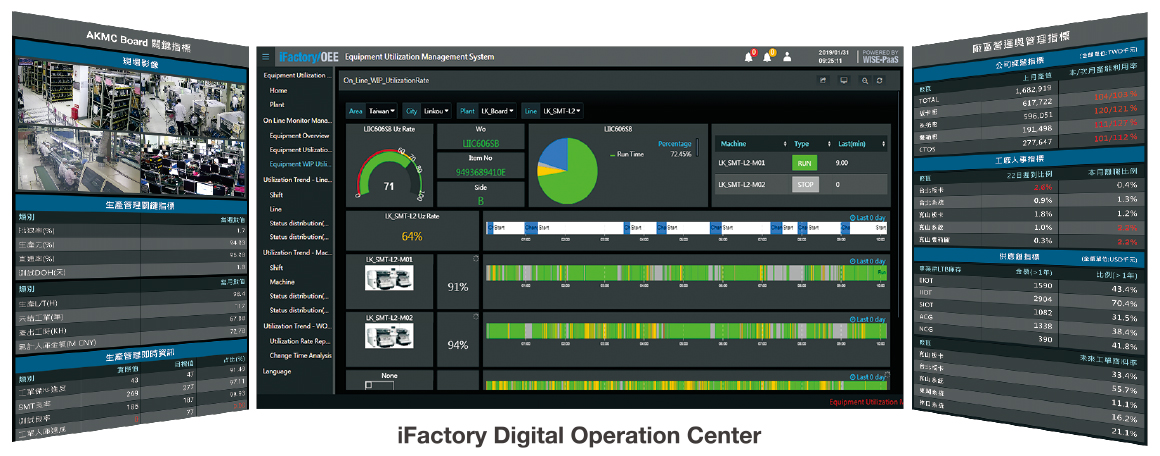Collapse Utilization Trend - Line sidebar group
This screenshot has height=456, width=1160.
pyautogui.click(x=296, y=179)
